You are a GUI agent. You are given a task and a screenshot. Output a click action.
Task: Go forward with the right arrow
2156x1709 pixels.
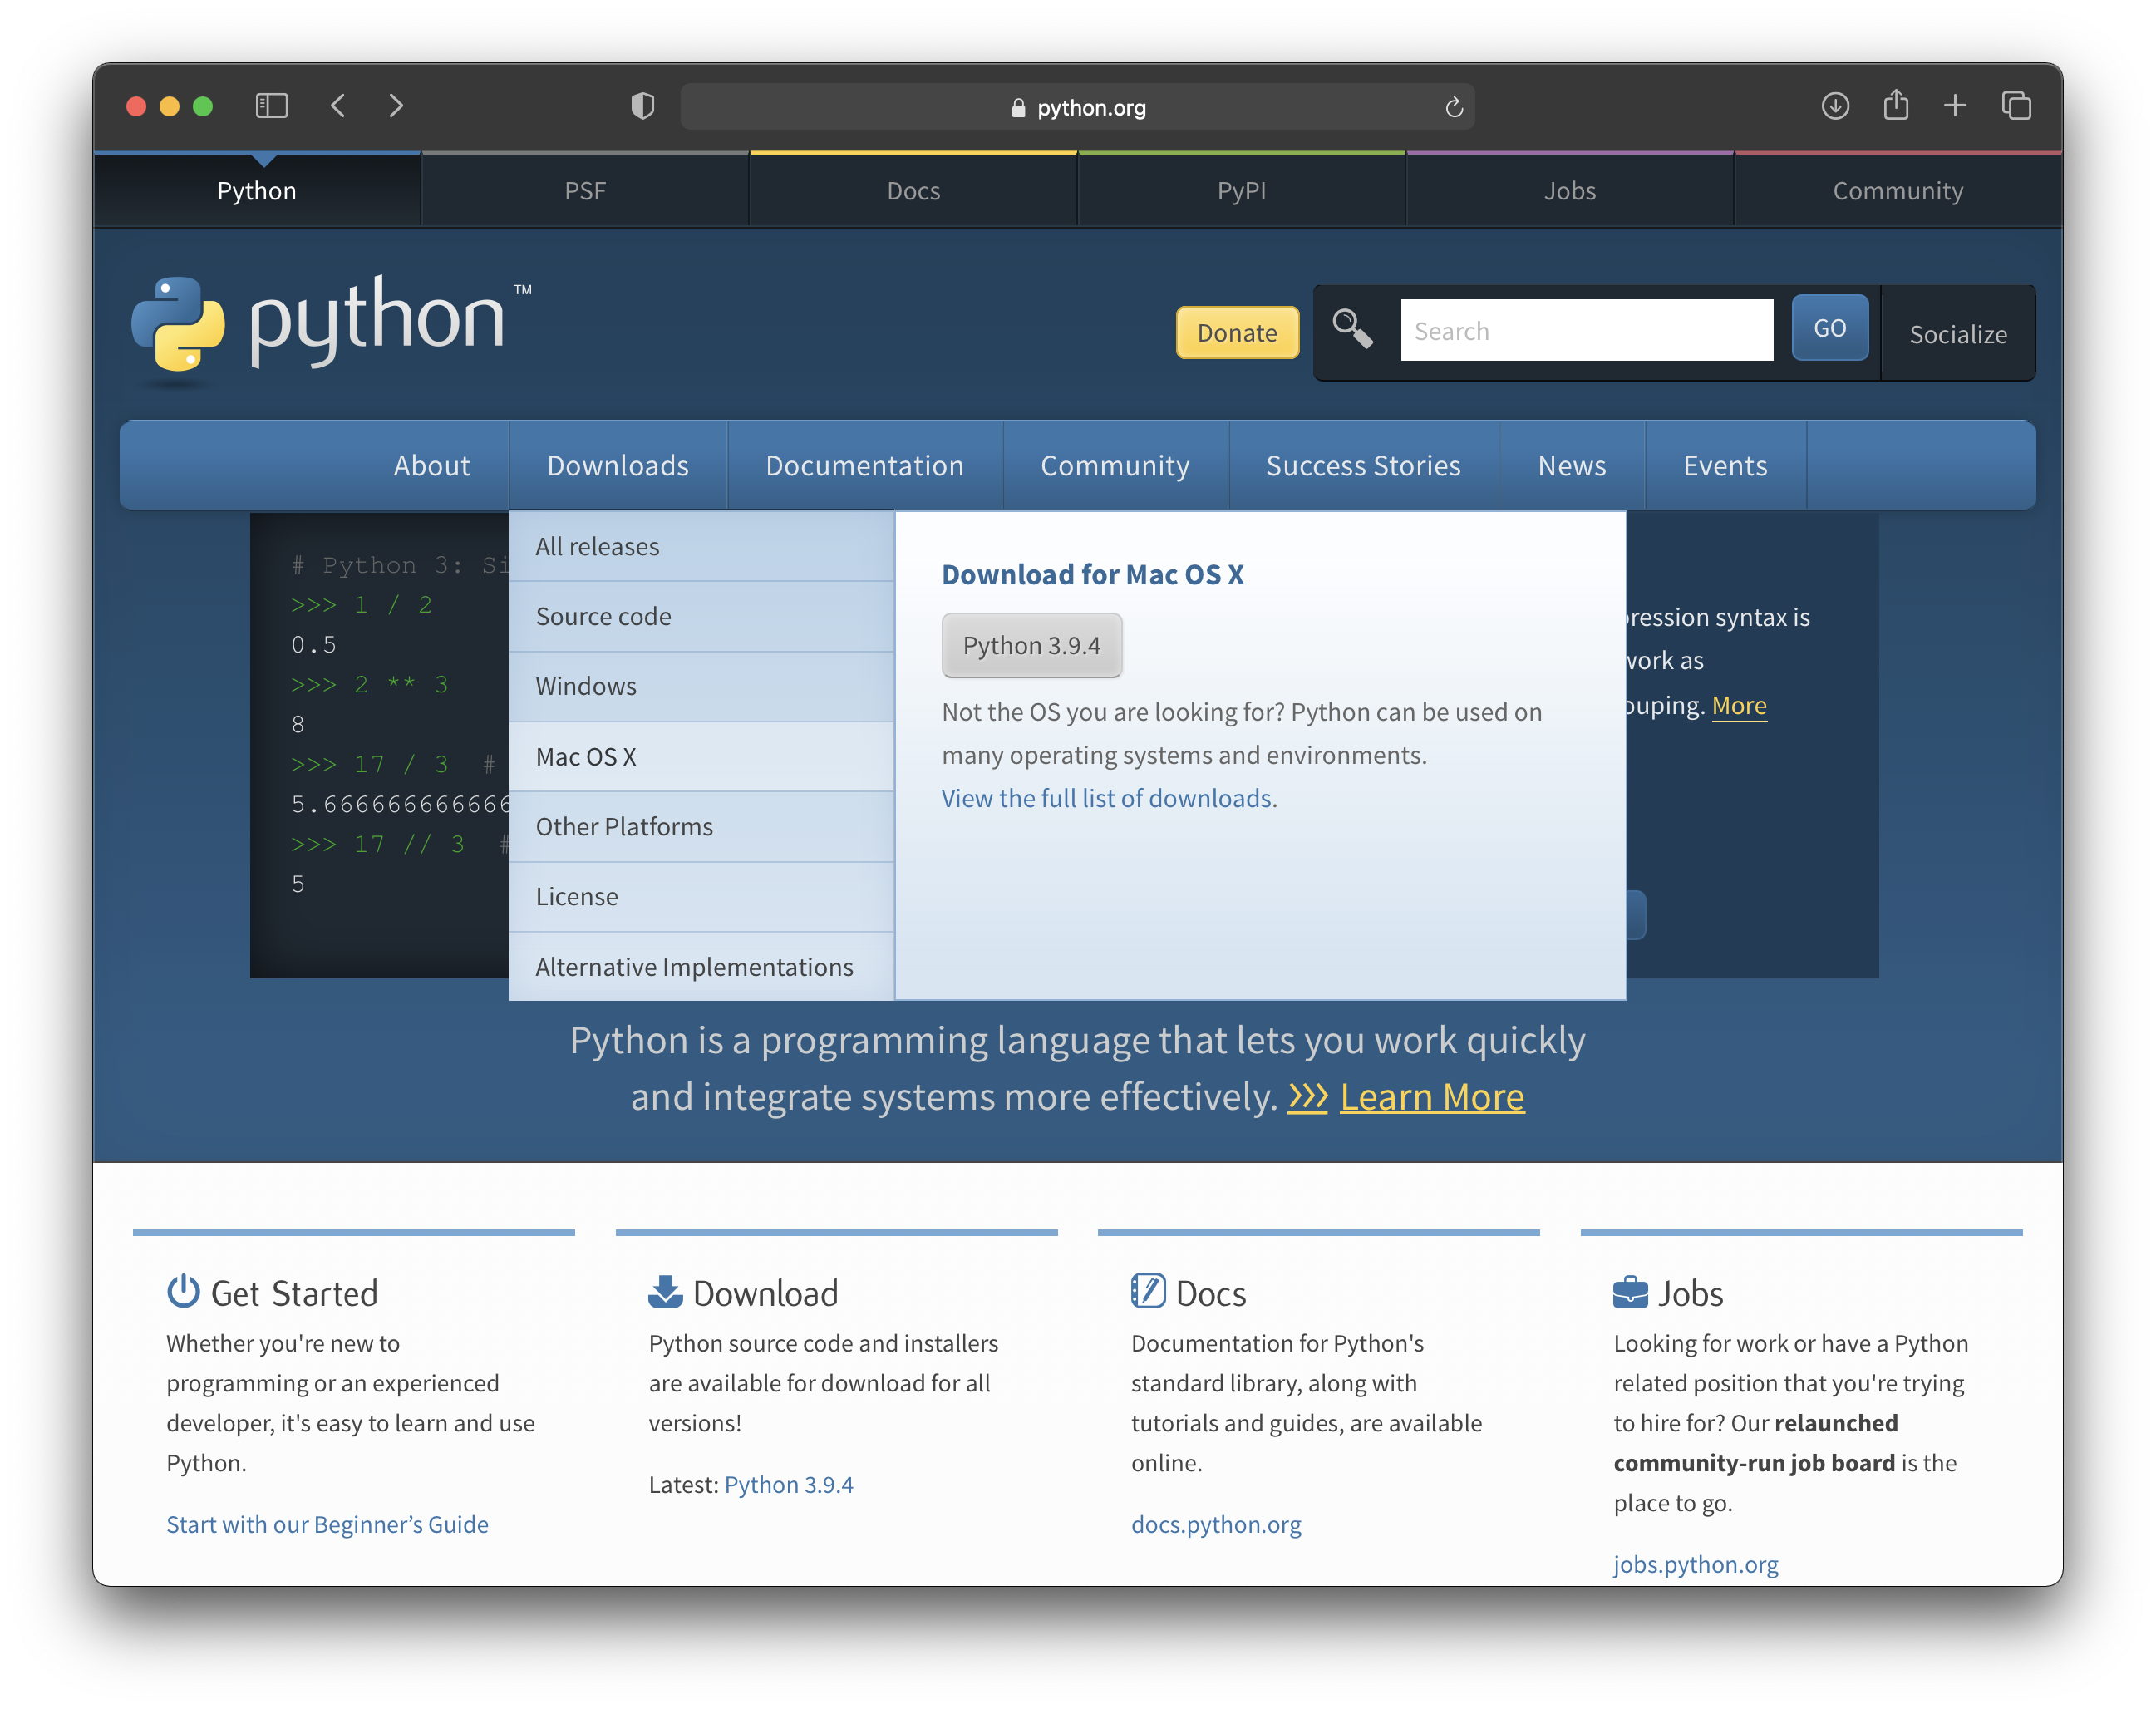(x=396, y=106)
